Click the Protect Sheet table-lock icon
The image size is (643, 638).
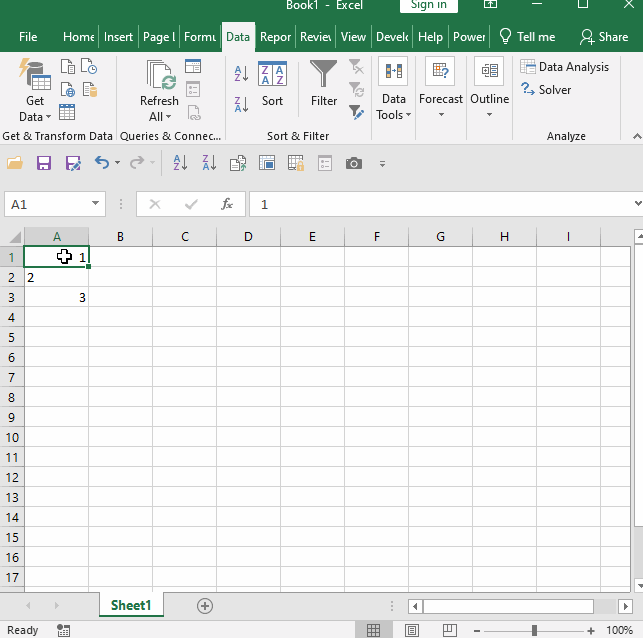pos(296,163)
